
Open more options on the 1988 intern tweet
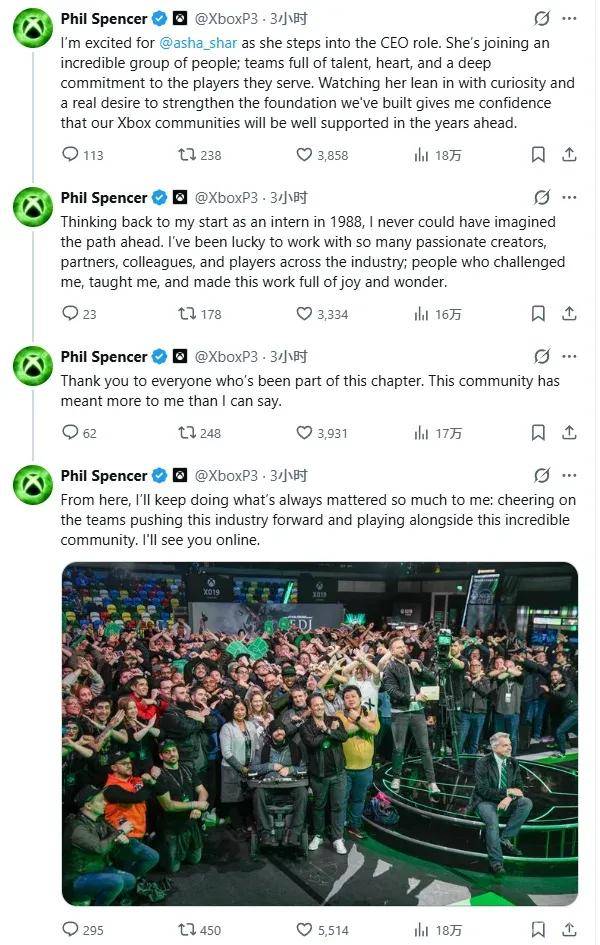tap(570, 197)
